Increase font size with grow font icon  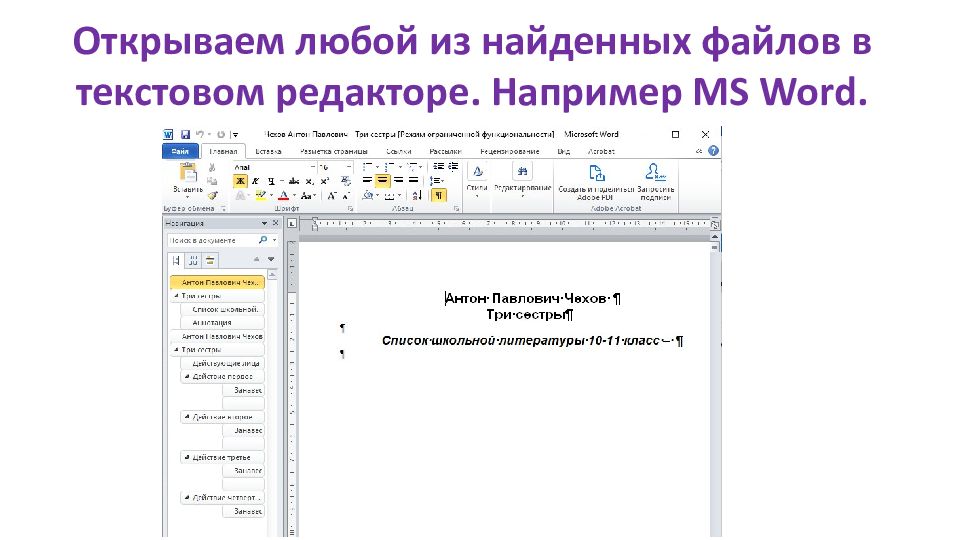point(331,196)
